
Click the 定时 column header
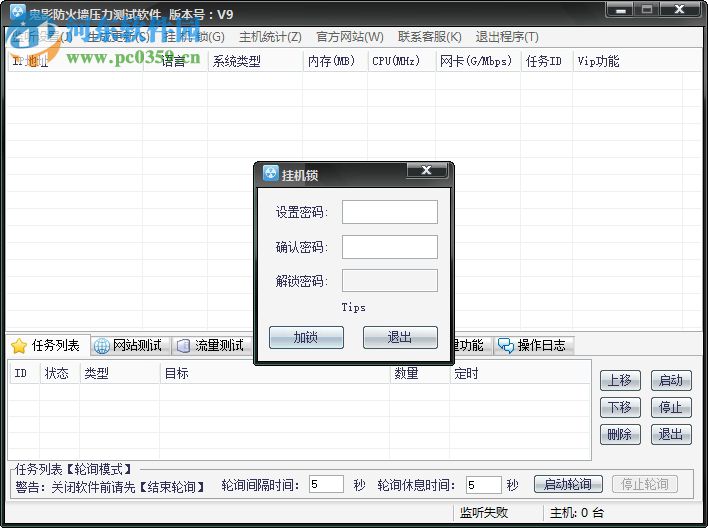click(520, 373)
